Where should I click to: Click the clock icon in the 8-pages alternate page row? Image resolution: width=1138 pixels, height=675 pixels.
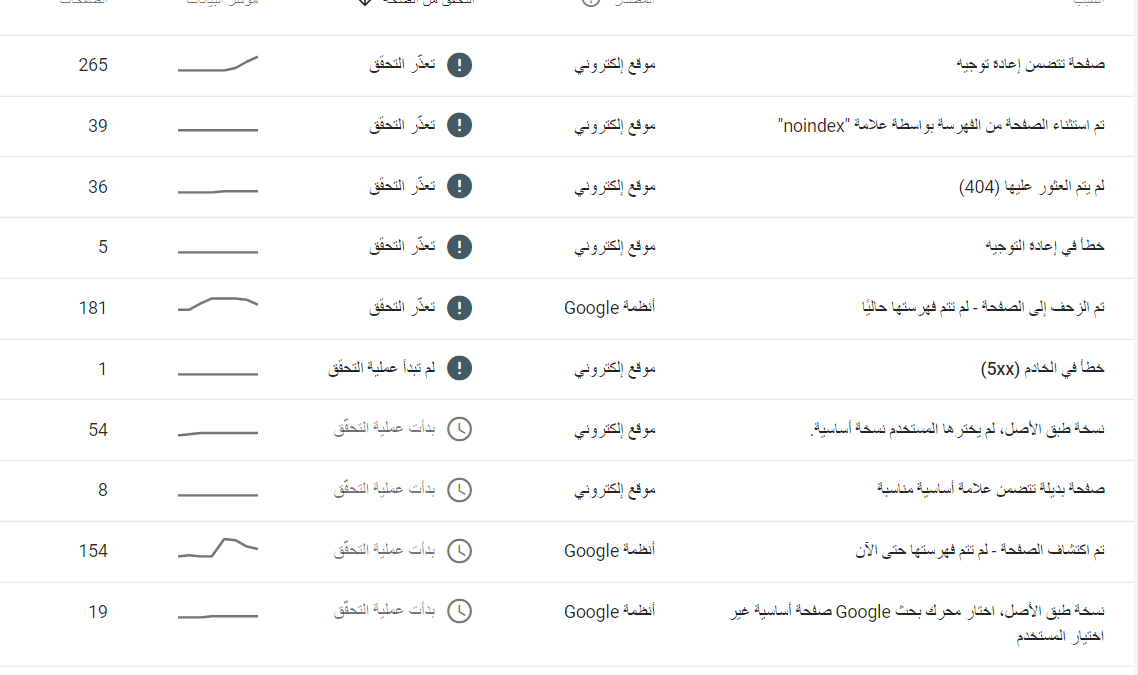459,490
